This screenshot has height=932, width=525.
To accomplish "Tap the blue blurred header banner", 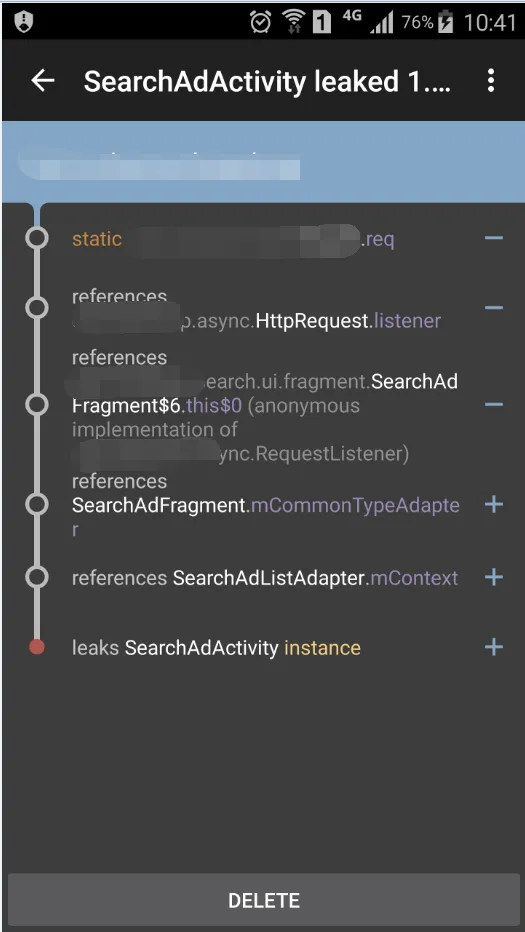I will (x=263, y=162).
